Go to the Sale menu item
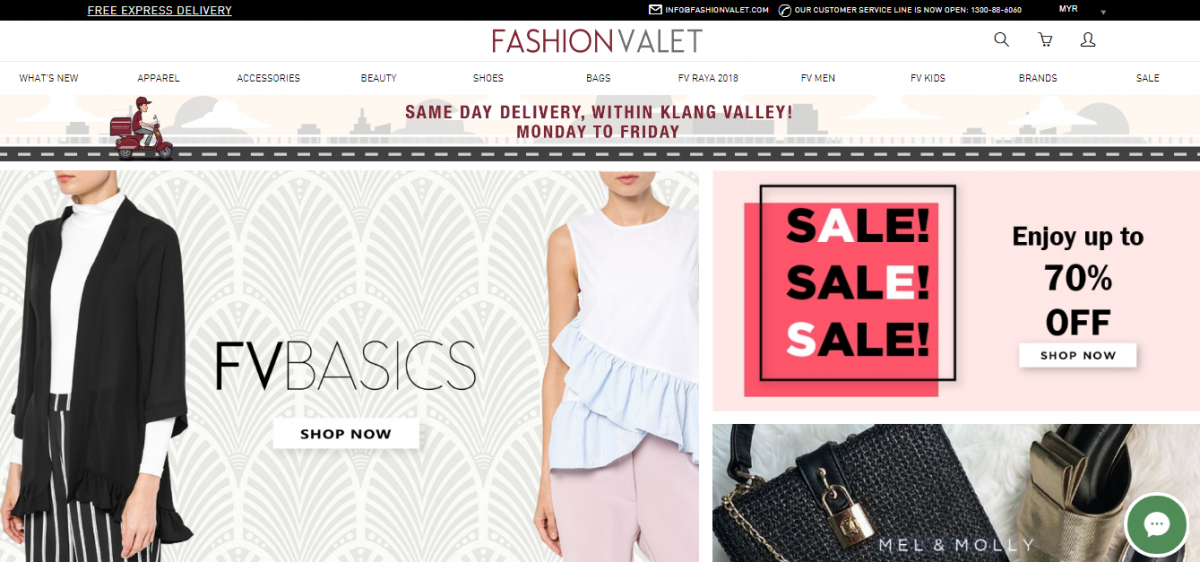Screen dimensions: 1200x562 pos(1148,78)
